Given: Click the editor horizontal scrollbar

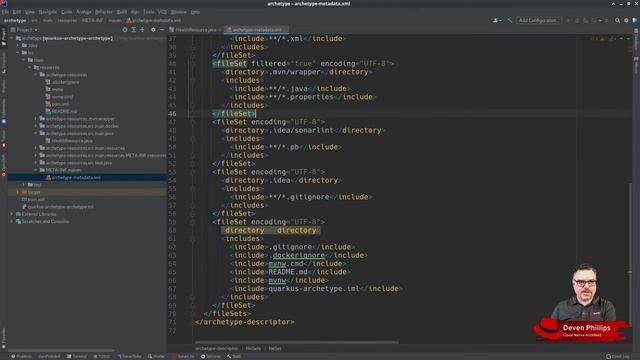Looking at the screenshot, I should click(297, 342).
